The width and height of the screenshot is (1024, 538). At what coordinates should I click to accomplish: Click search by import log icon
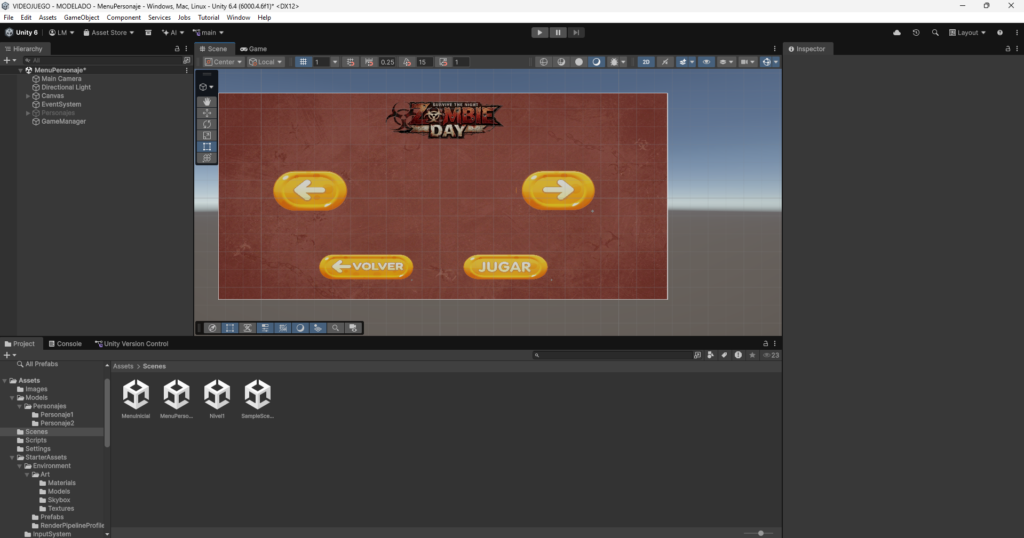coord(738,355)
